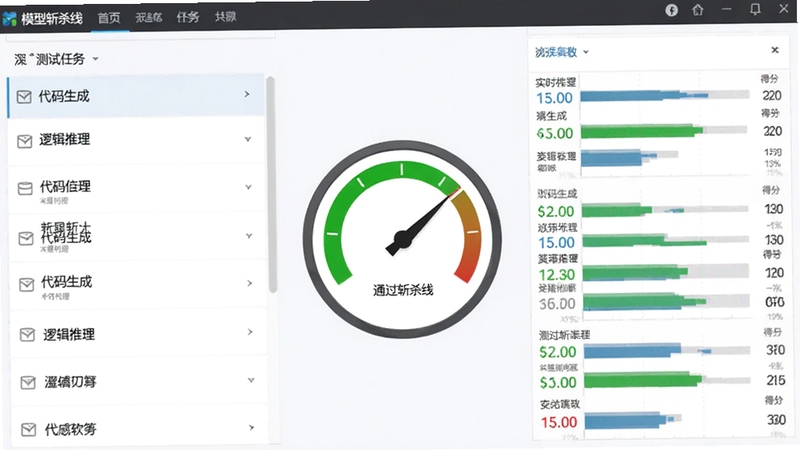Expand chevron on highlighted 代码生成 row
The width and height of the screenshot is (800, 450).
point(247,94)
